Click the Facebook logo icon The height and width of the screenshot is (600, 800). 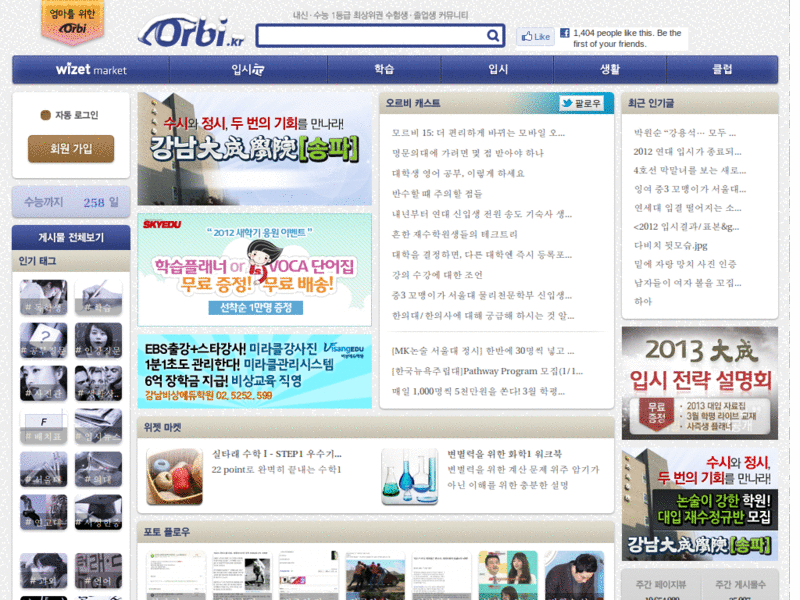pos(564,33)
